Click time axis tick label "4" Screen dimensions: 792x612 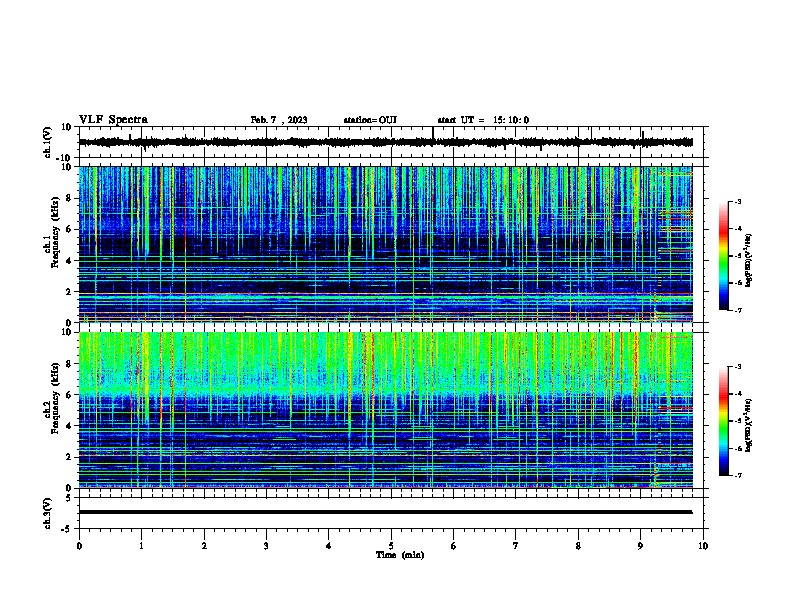329,546
